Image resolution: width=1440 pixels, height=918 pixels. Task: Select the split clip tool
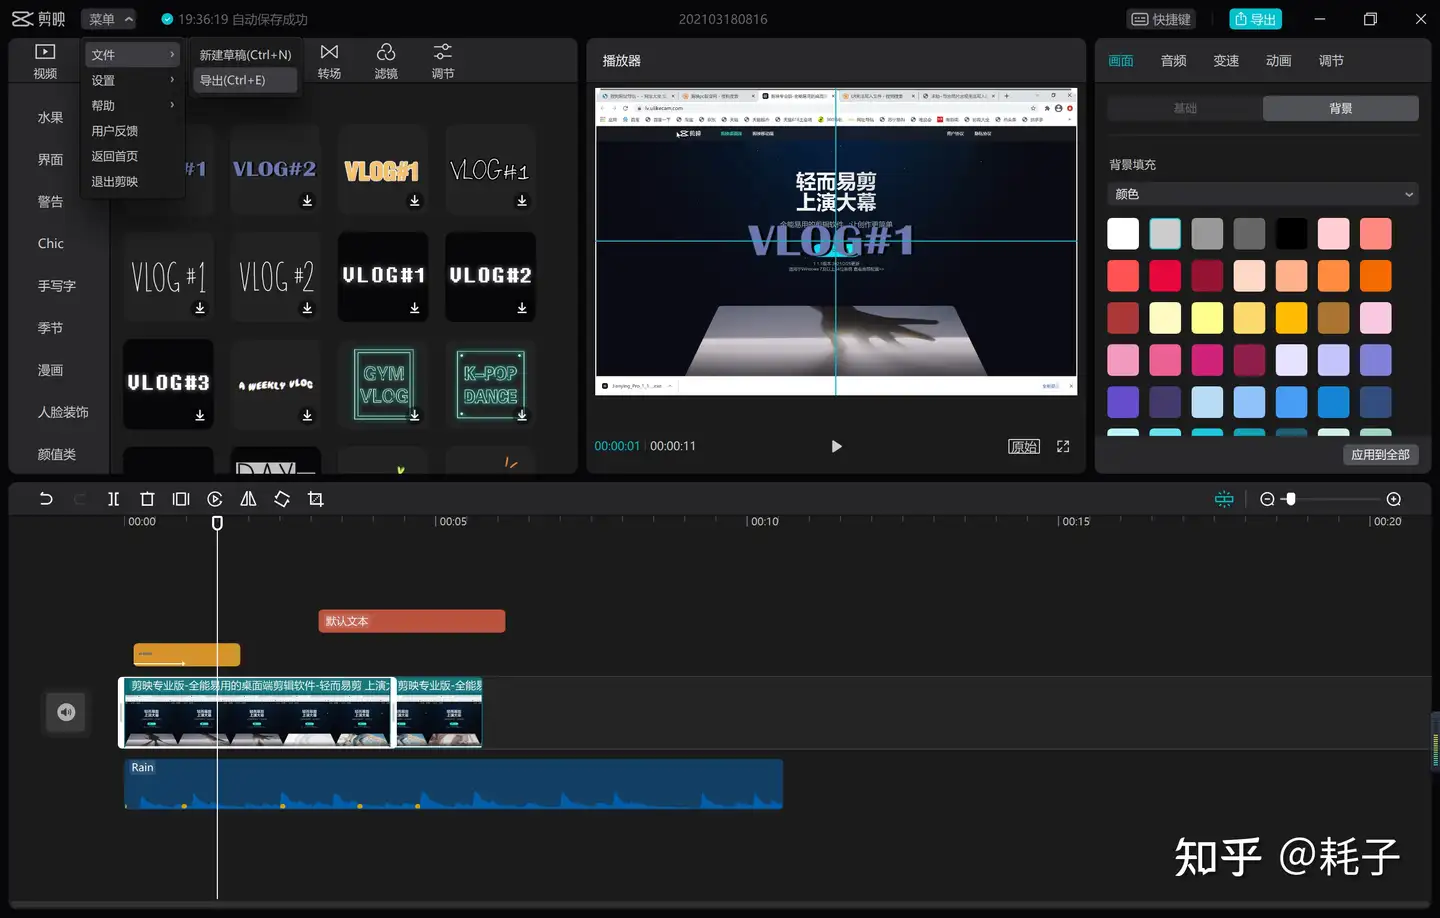pyautogui.click(x=113, y=499)
